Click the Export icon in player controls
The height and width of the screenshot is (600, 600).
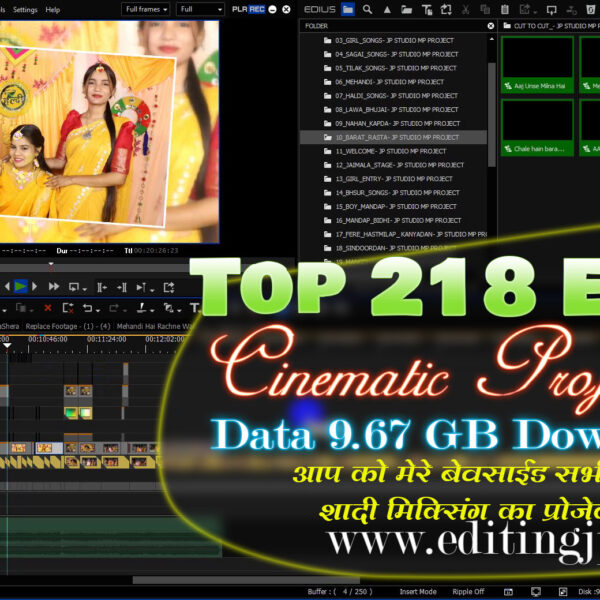pos(169,287)
